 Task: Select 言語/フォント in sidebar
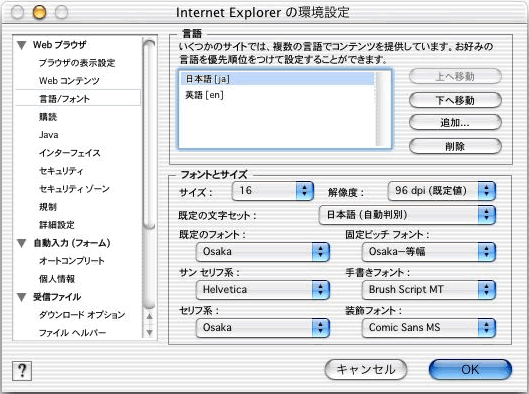[x=78, y=98]
